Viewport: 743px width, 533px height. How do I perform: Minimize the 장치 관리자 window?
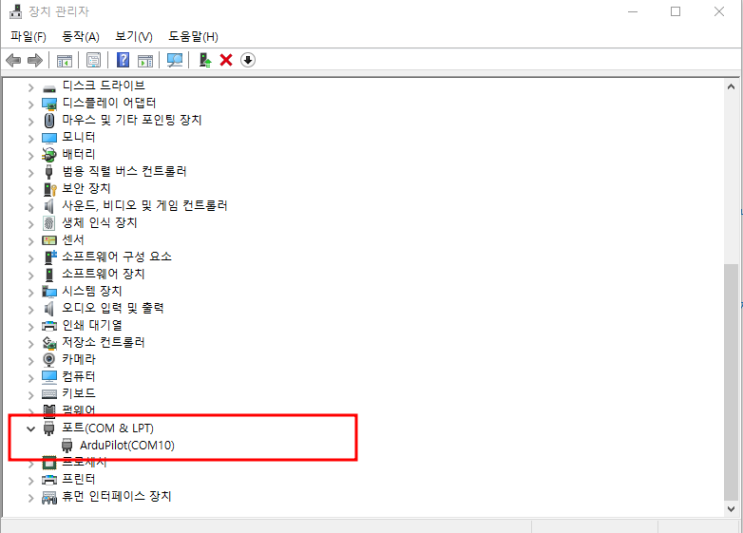633,11
